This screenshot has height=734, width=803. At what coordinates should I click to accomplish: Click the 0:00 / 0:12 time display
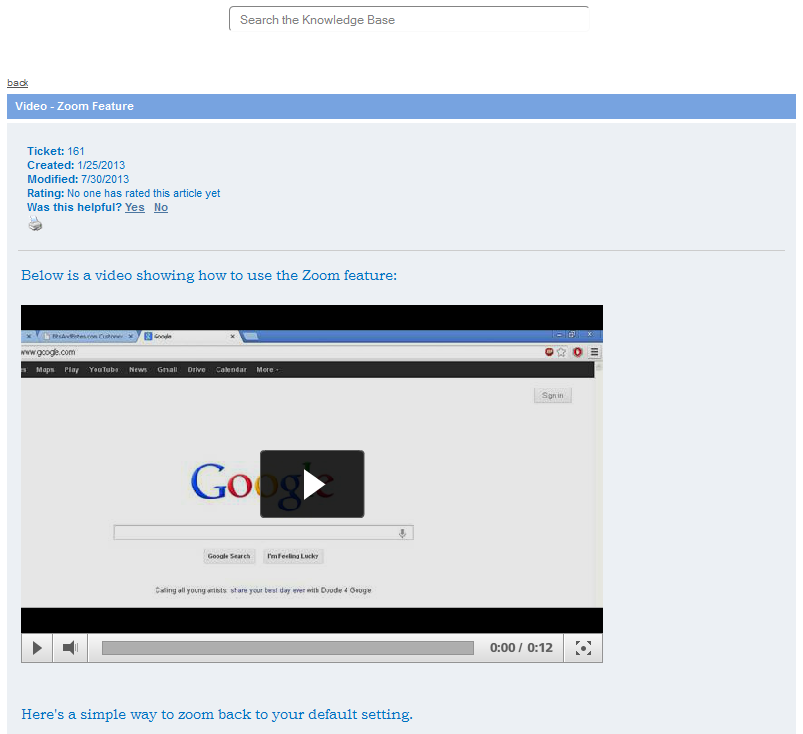pyautogui.click(x=521, y=648)
